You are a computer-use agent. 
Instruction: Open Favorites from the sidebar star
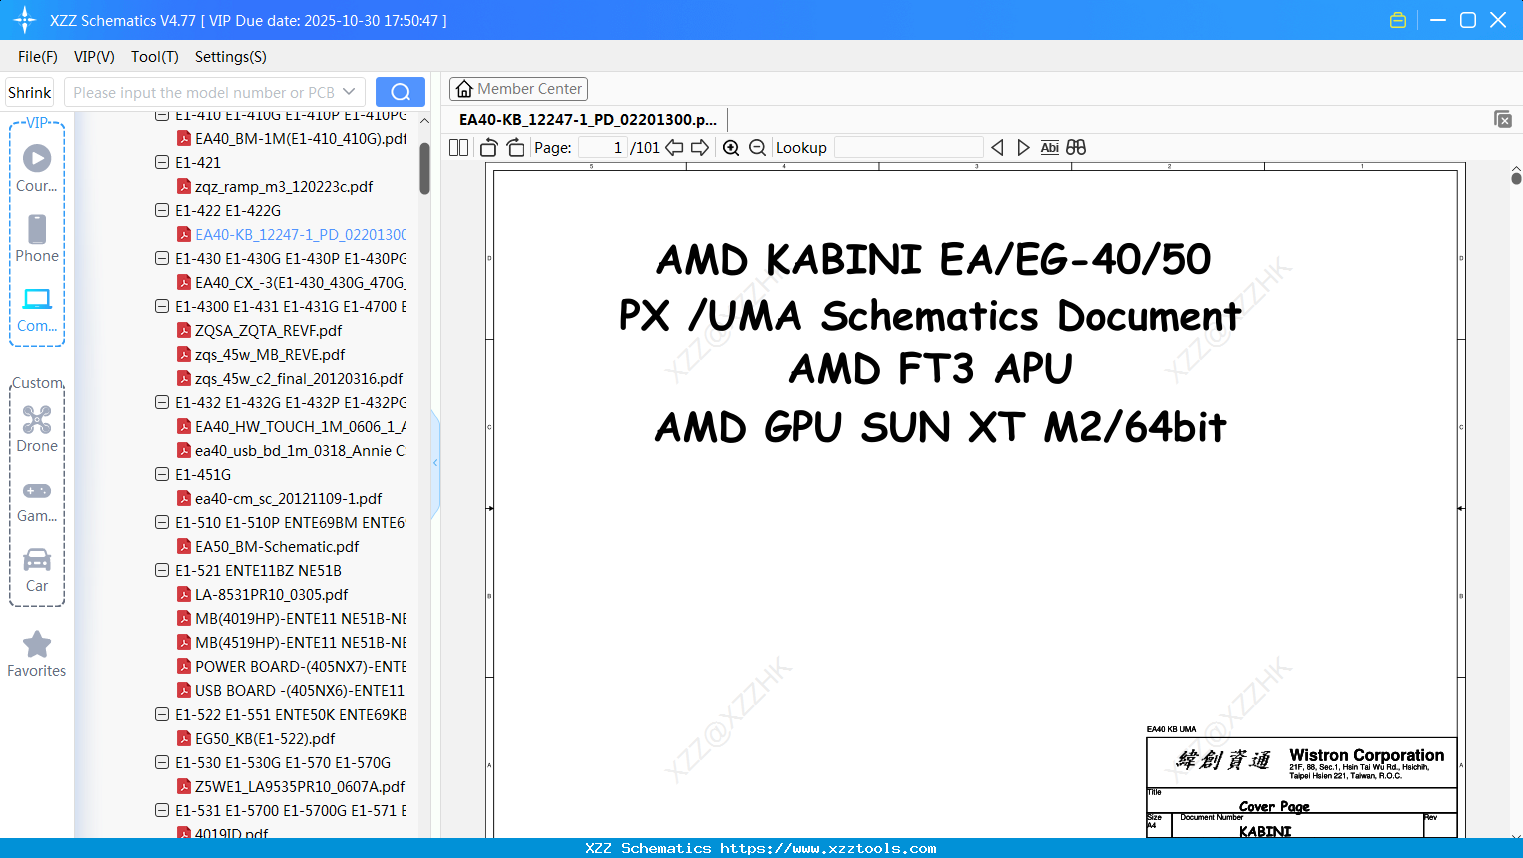tap(37, 654)
